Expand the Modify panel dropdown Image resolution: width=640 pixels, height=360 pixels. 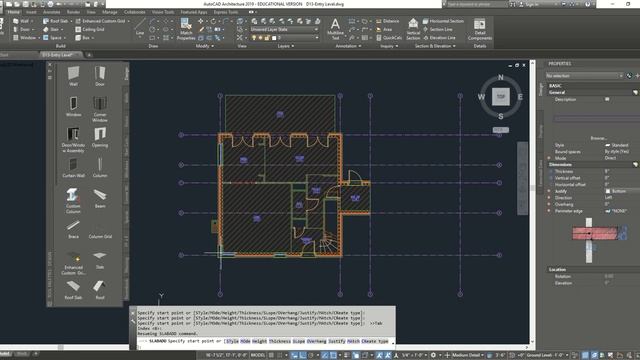click(204, 46)
